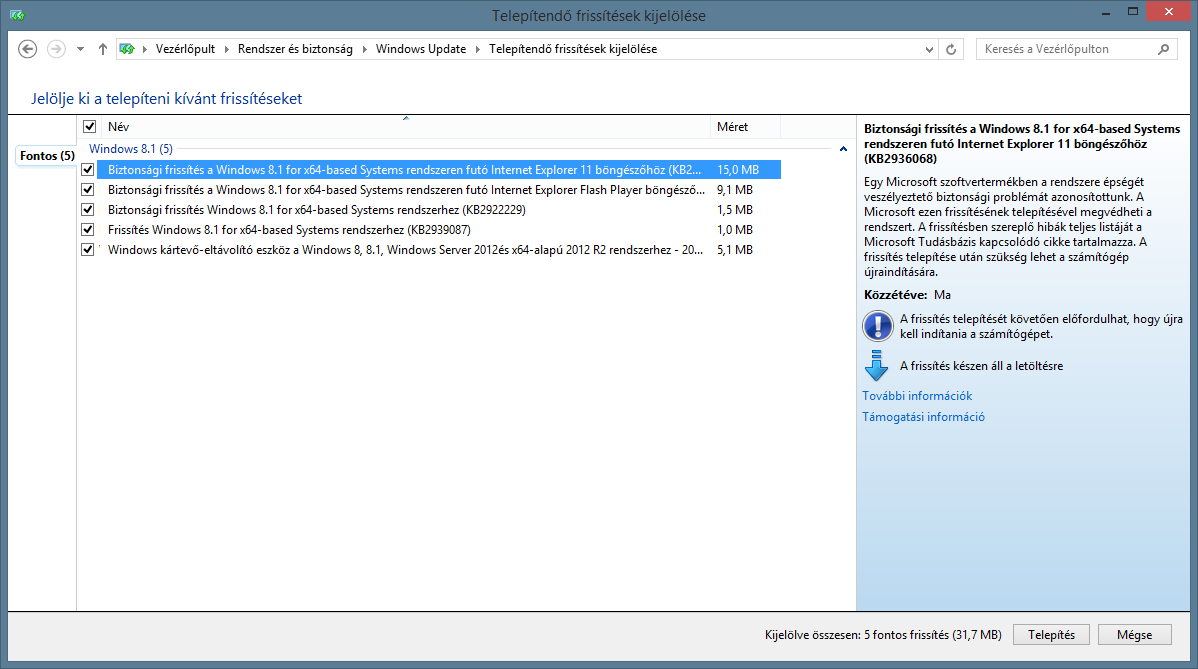Click the Kijelölve összesen summary text
Image resolution: width=1198 pixels, height=669 pixels.
(882, 635)
